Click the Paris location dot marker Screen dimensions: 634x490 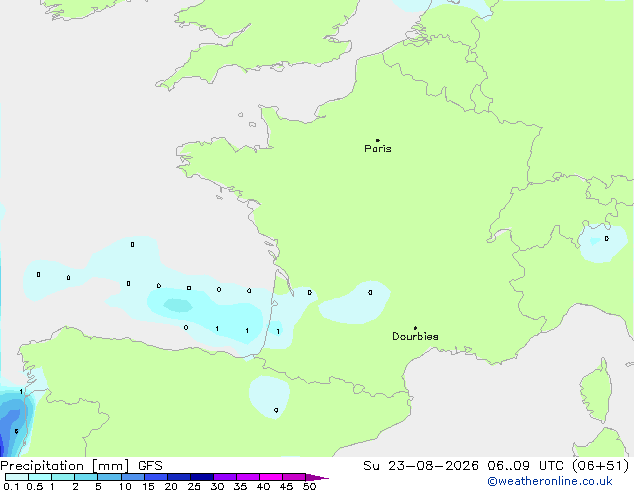click(x=378, y=140)
